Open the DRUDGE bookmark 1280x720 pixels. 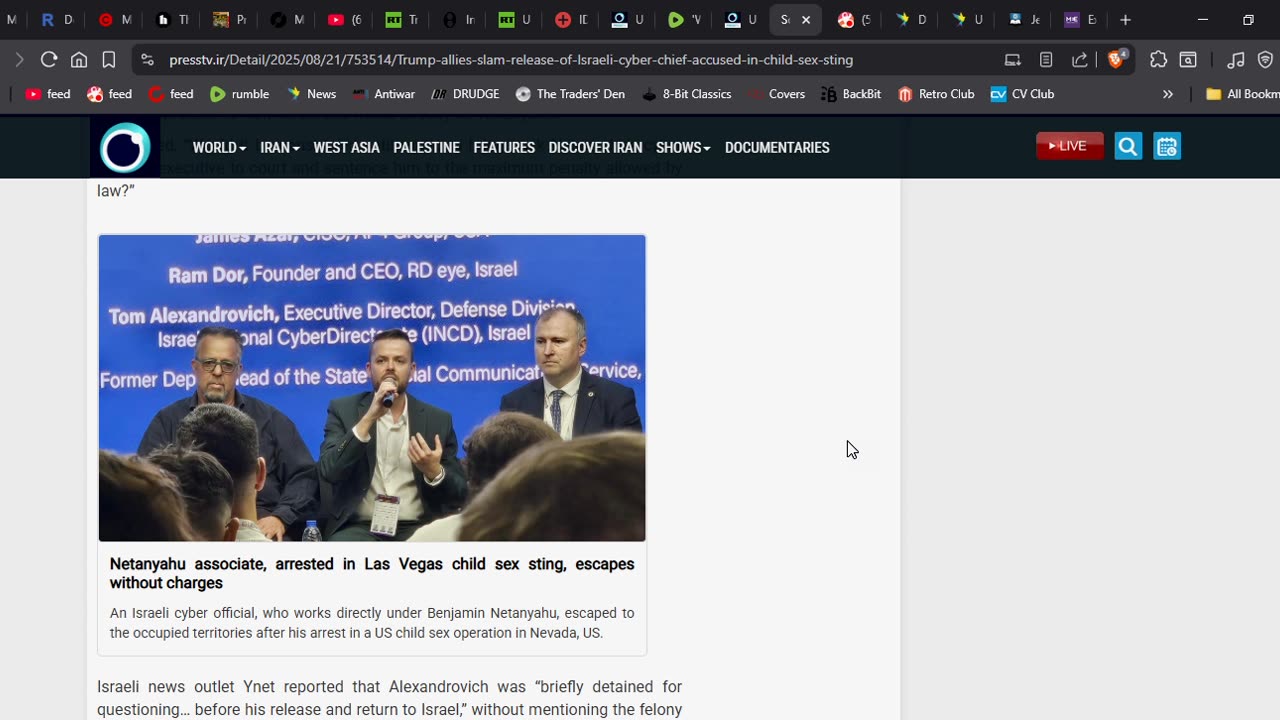(x=465, y=94)
